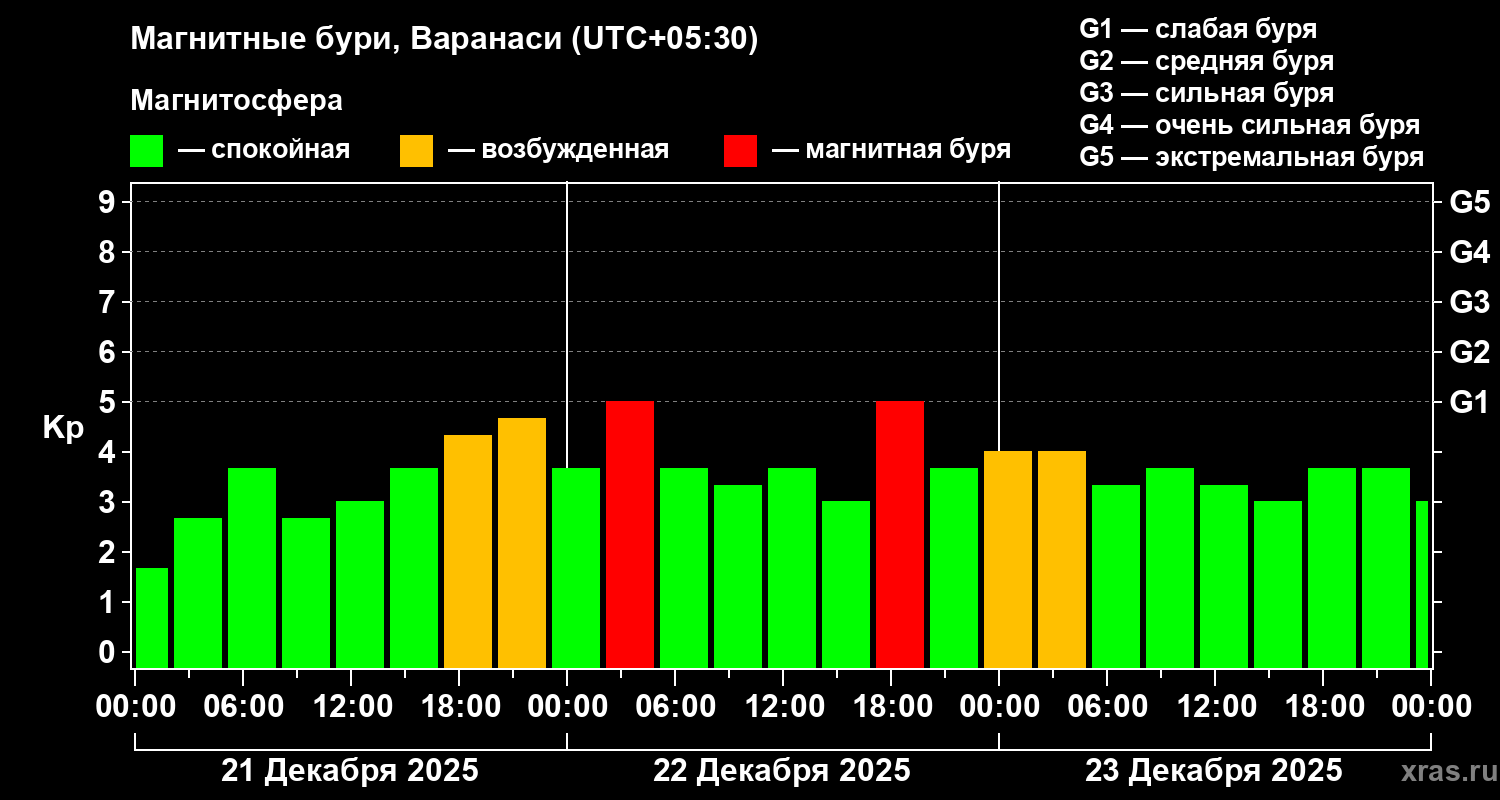Click the red storm bar at 18:00 on 22 December
Screen dimensions: 1500x800
point(900,535)
